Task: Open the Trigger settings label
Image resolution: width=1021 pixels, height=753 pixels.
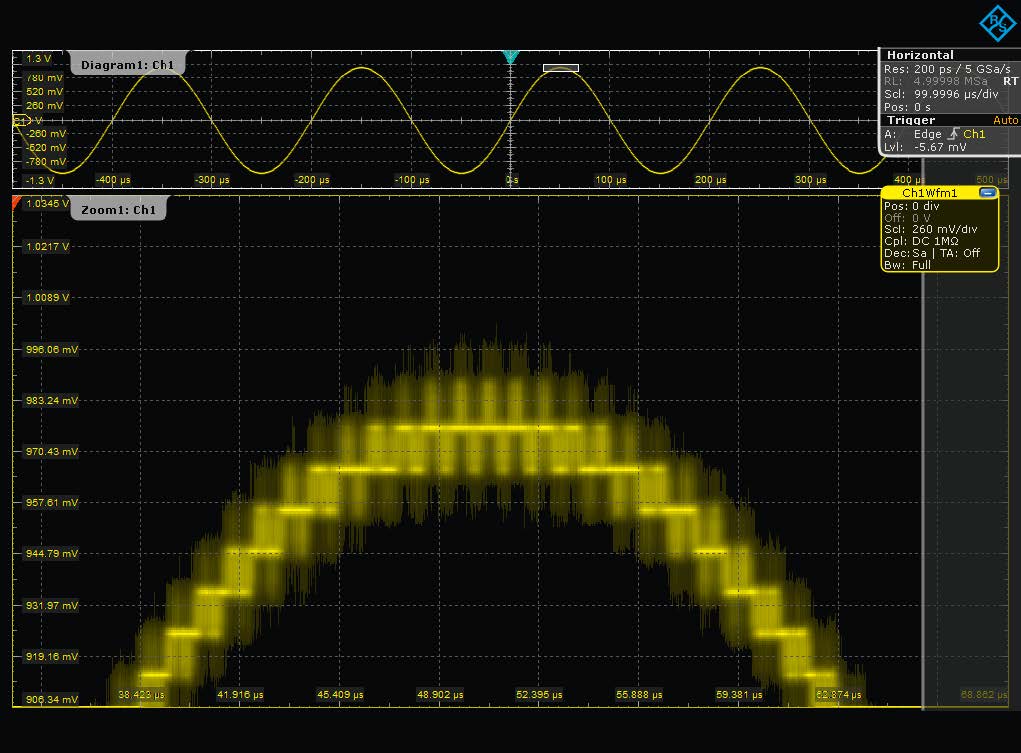Action: [x=911, y=120]
